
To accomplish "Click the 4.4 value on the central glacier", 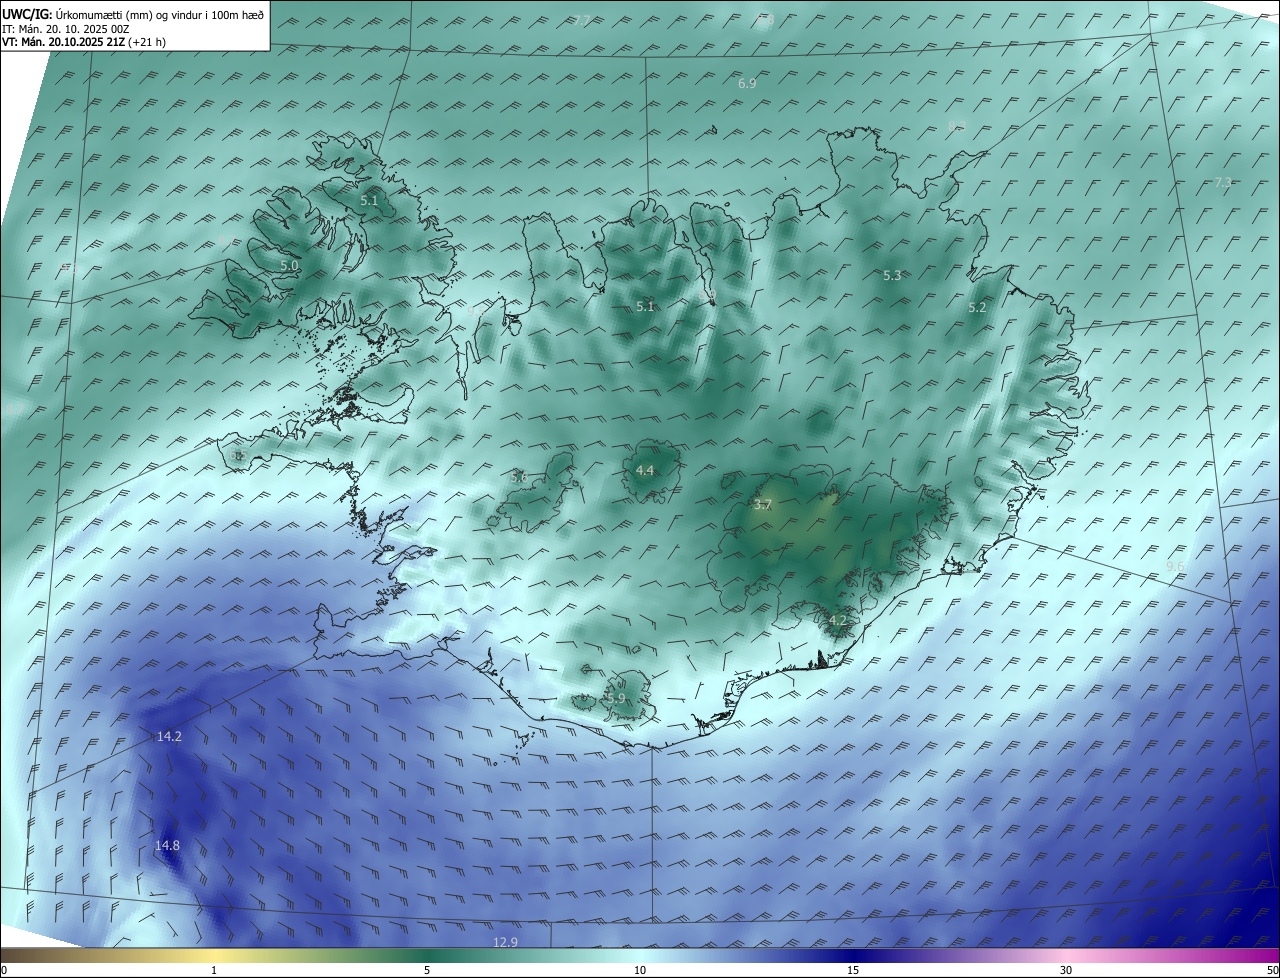I will [x=645, y=470].
